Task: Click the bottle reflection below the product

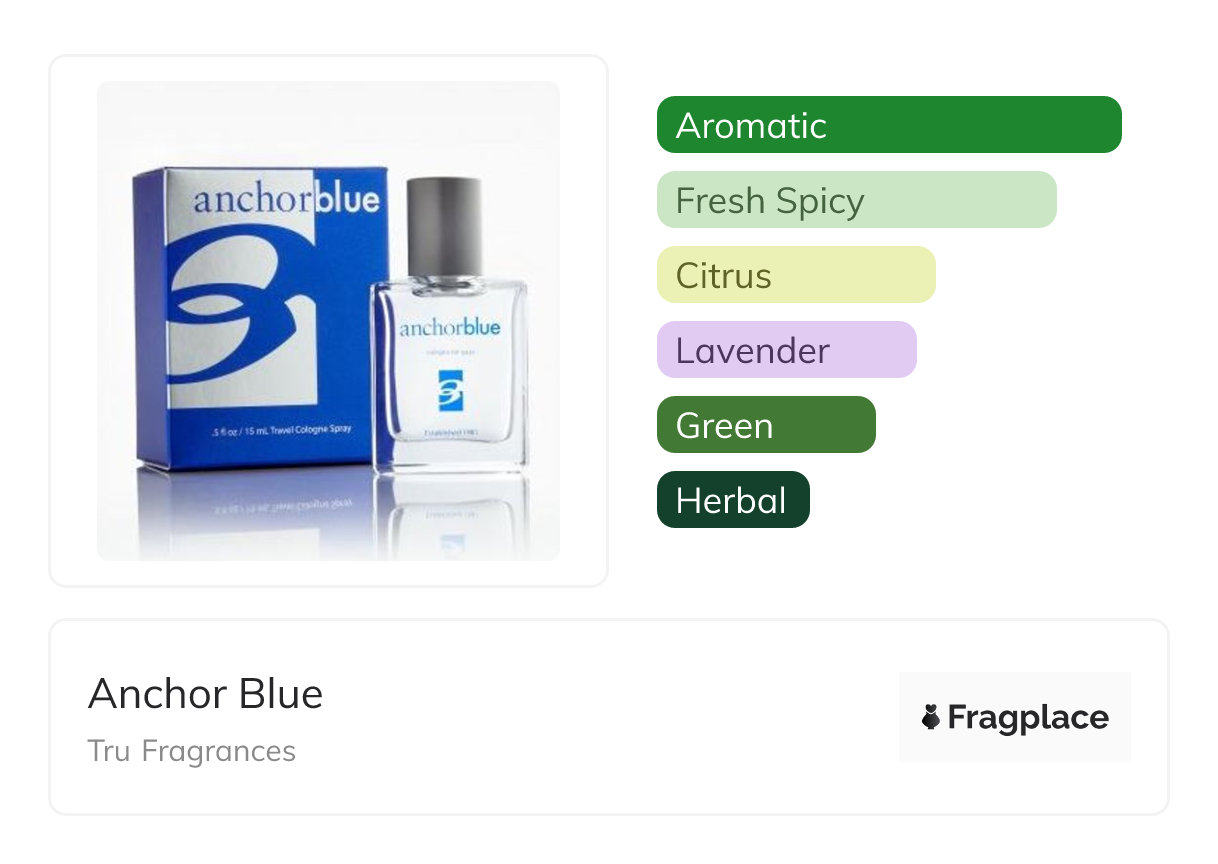Action: click(450, 515)
